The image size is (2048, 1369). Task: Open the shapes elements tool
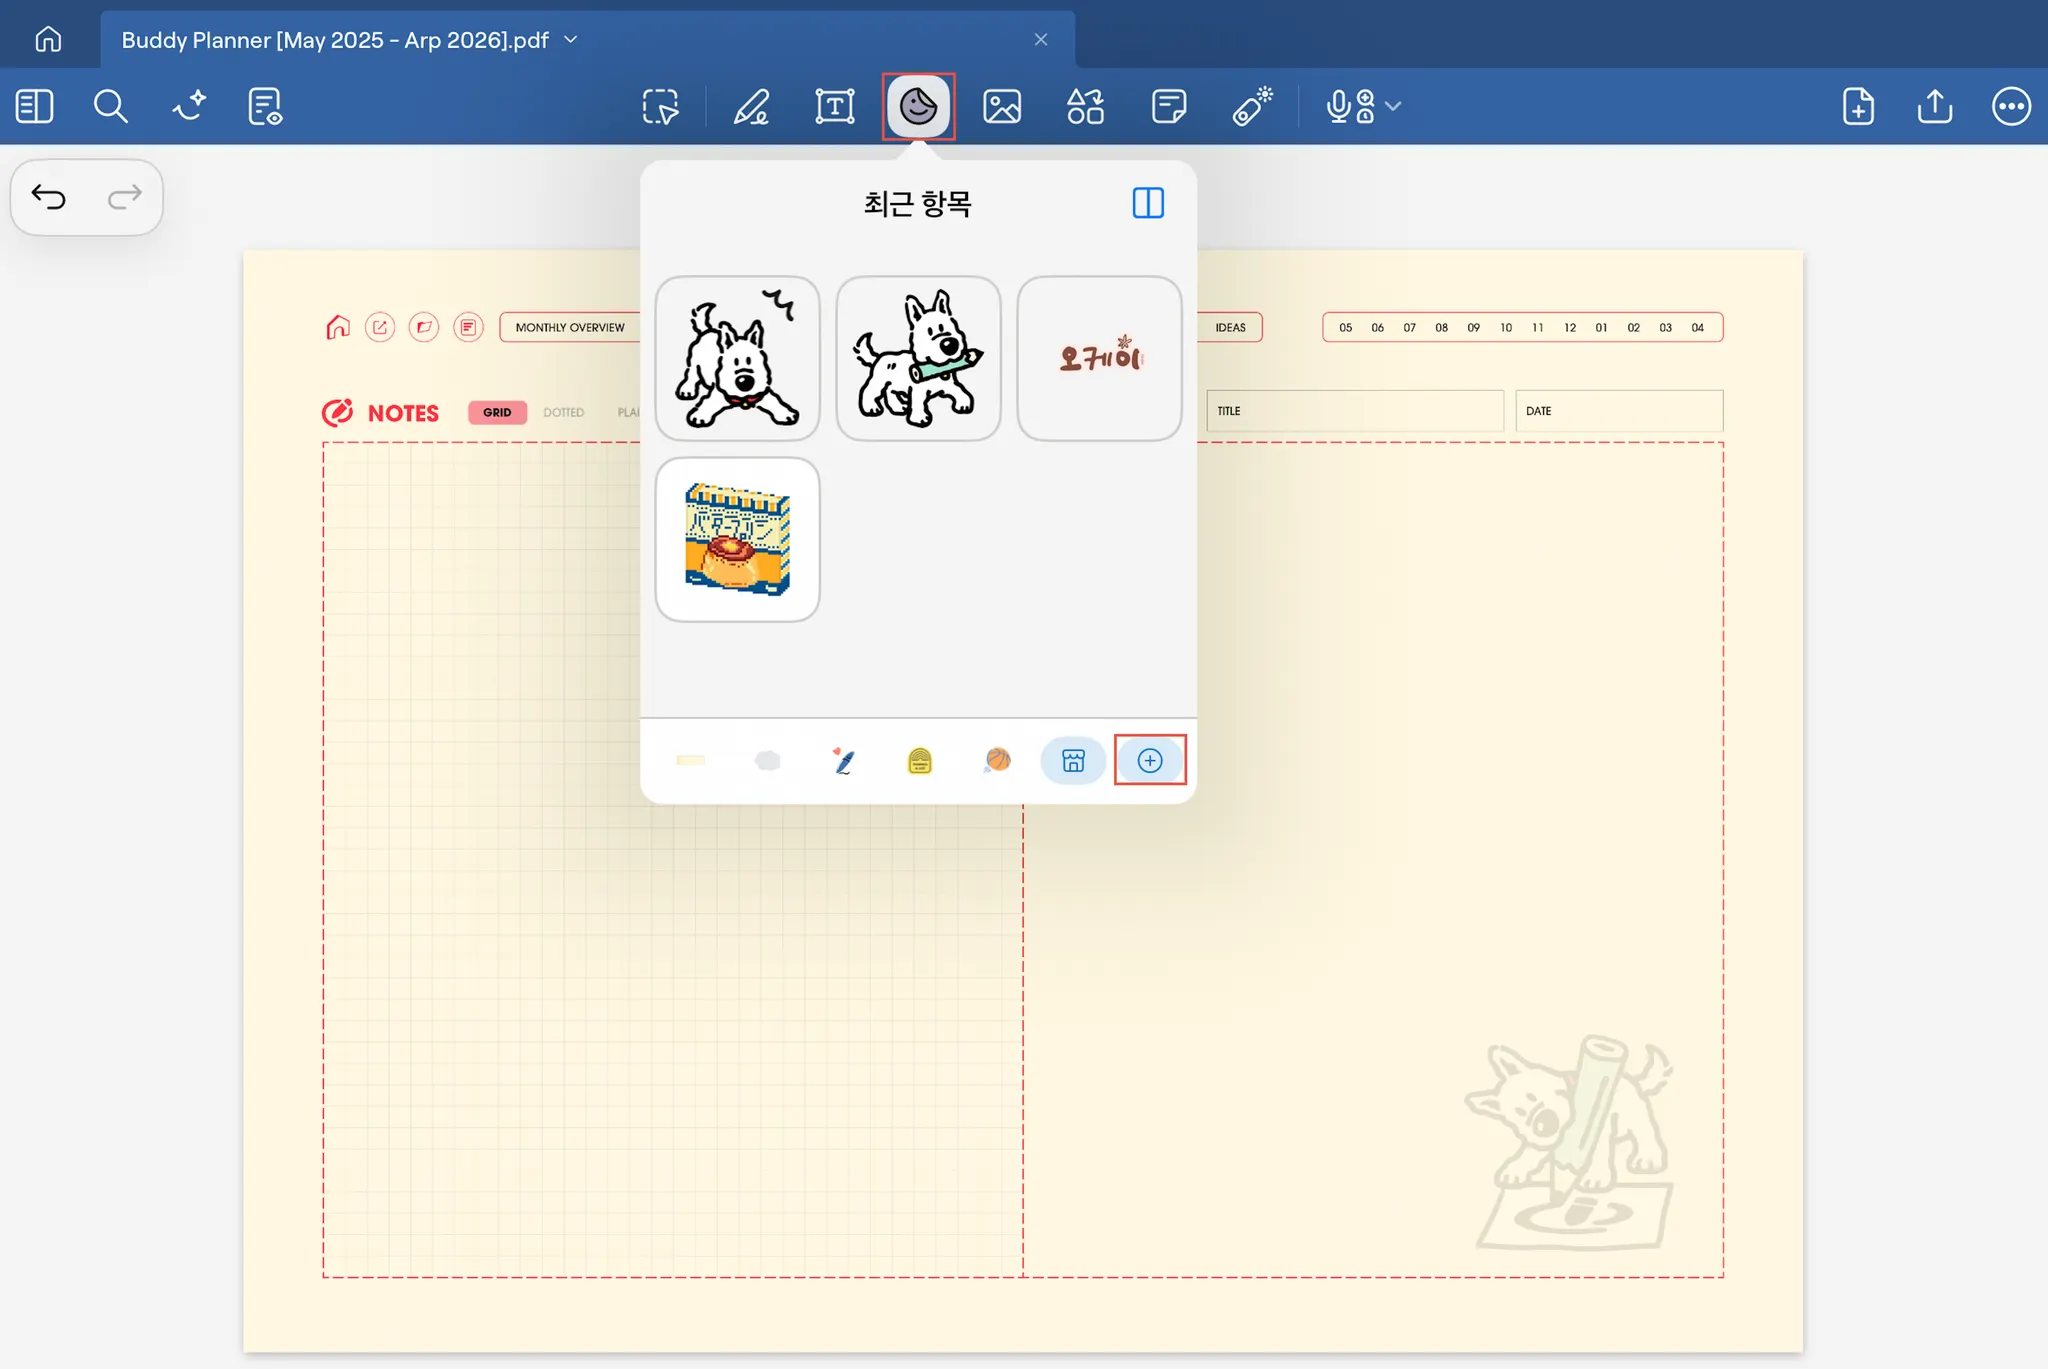[1085, 106]
